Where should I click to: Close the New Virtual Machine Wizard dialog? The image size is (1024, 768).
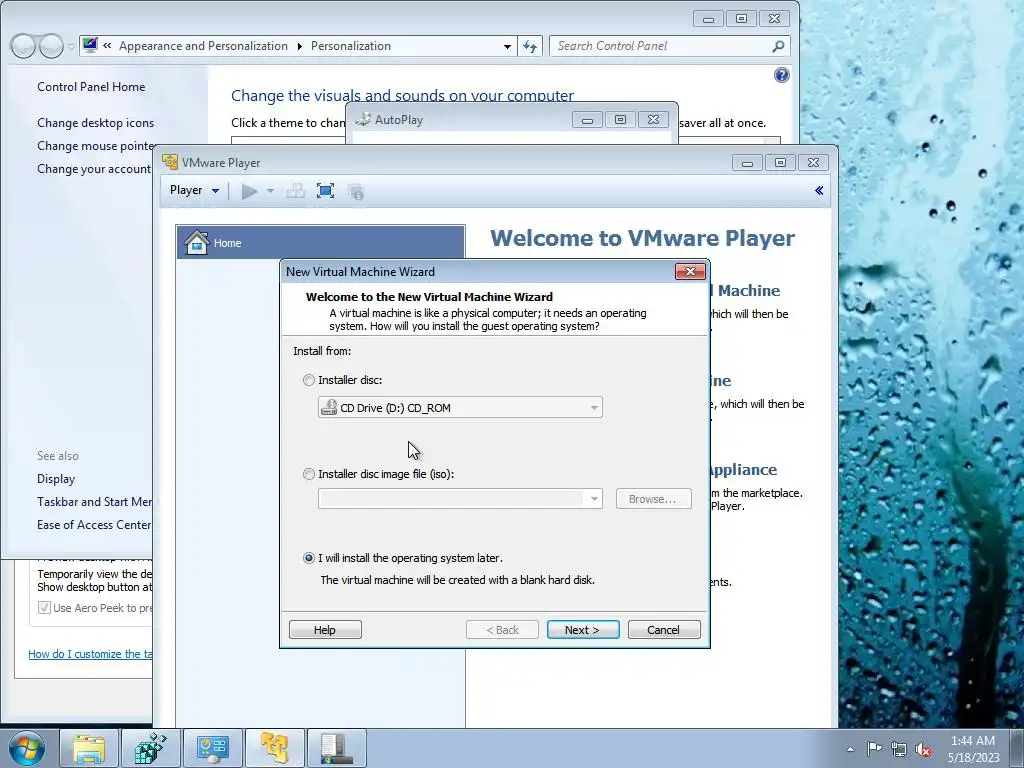click(690, 271)
